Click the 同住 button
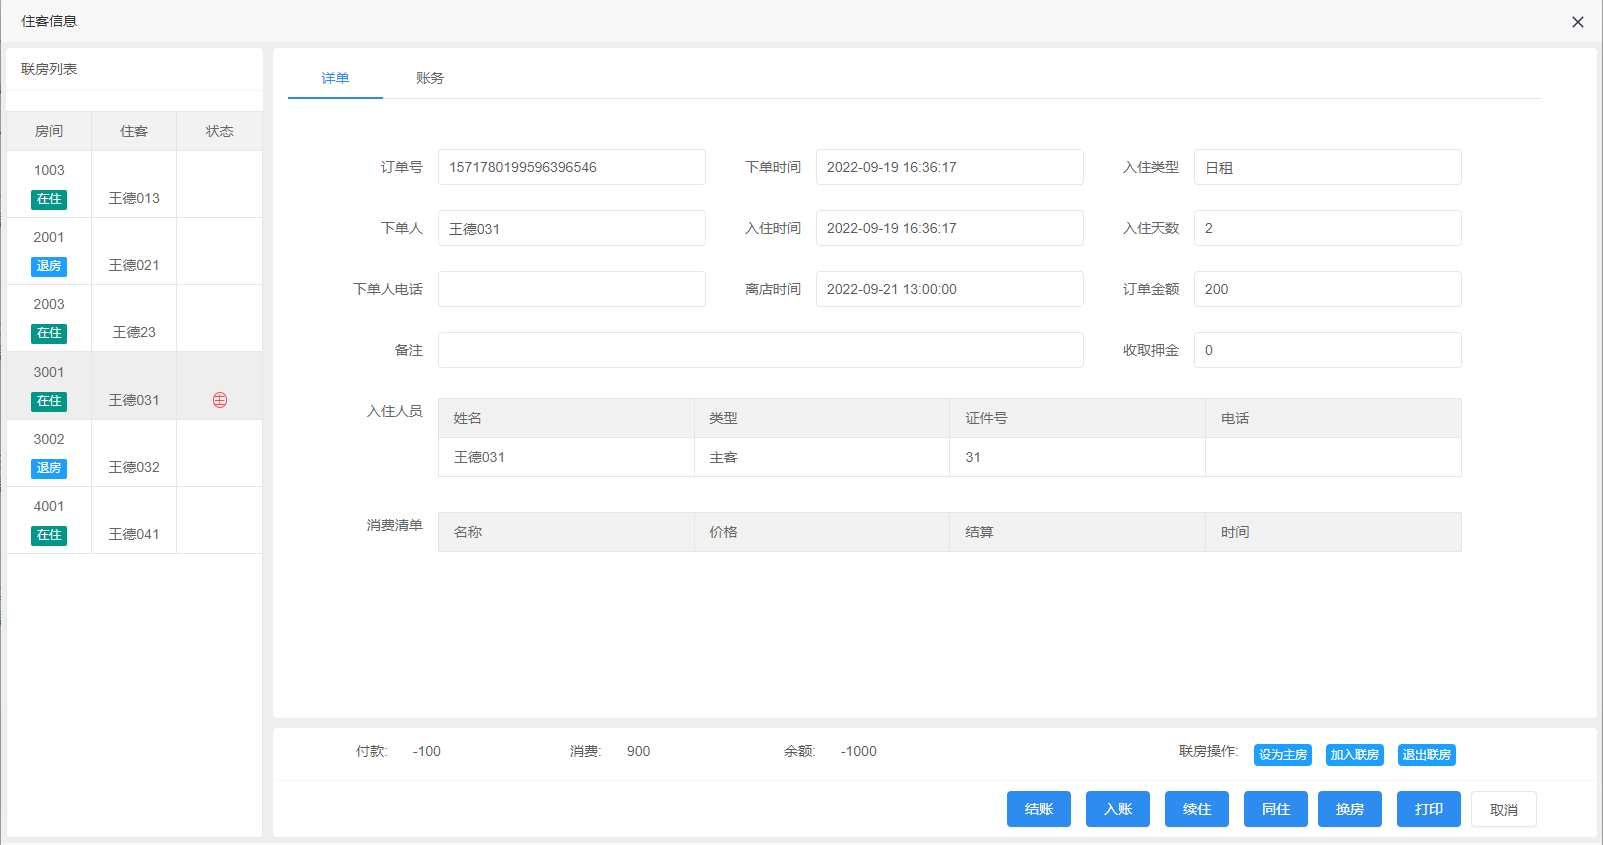1603x845 pixels. click(1276, 809)
